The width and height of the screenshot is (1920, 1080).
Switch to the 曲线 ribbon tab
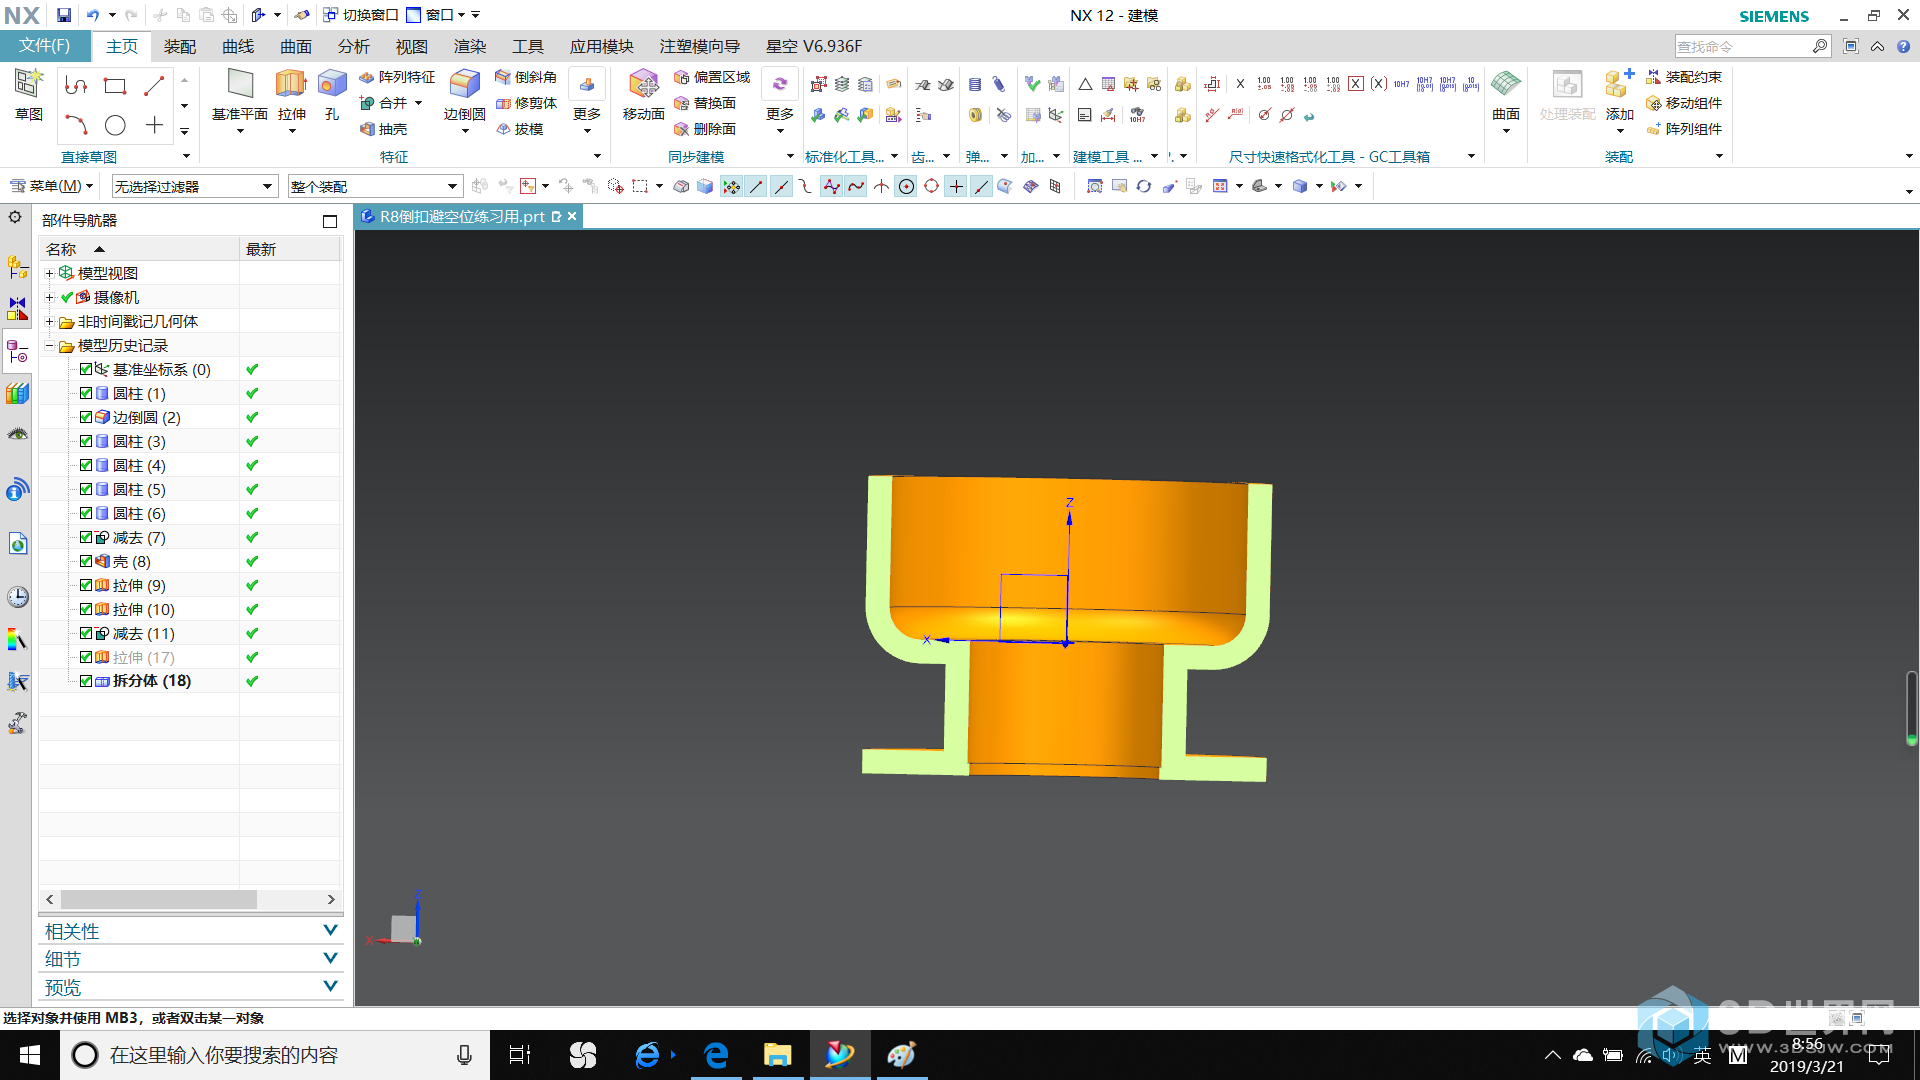238,46
